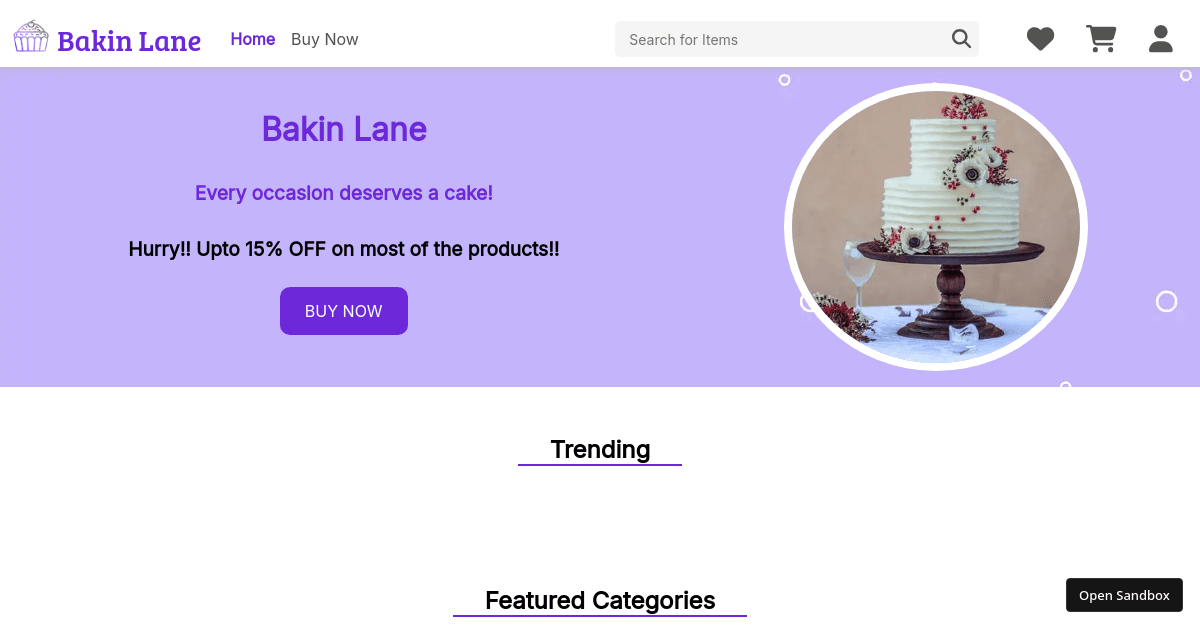The height and width of the screenshot is (630, 1200).
Task: Click the 15% OFF promotional text
Action: (344, 249)
